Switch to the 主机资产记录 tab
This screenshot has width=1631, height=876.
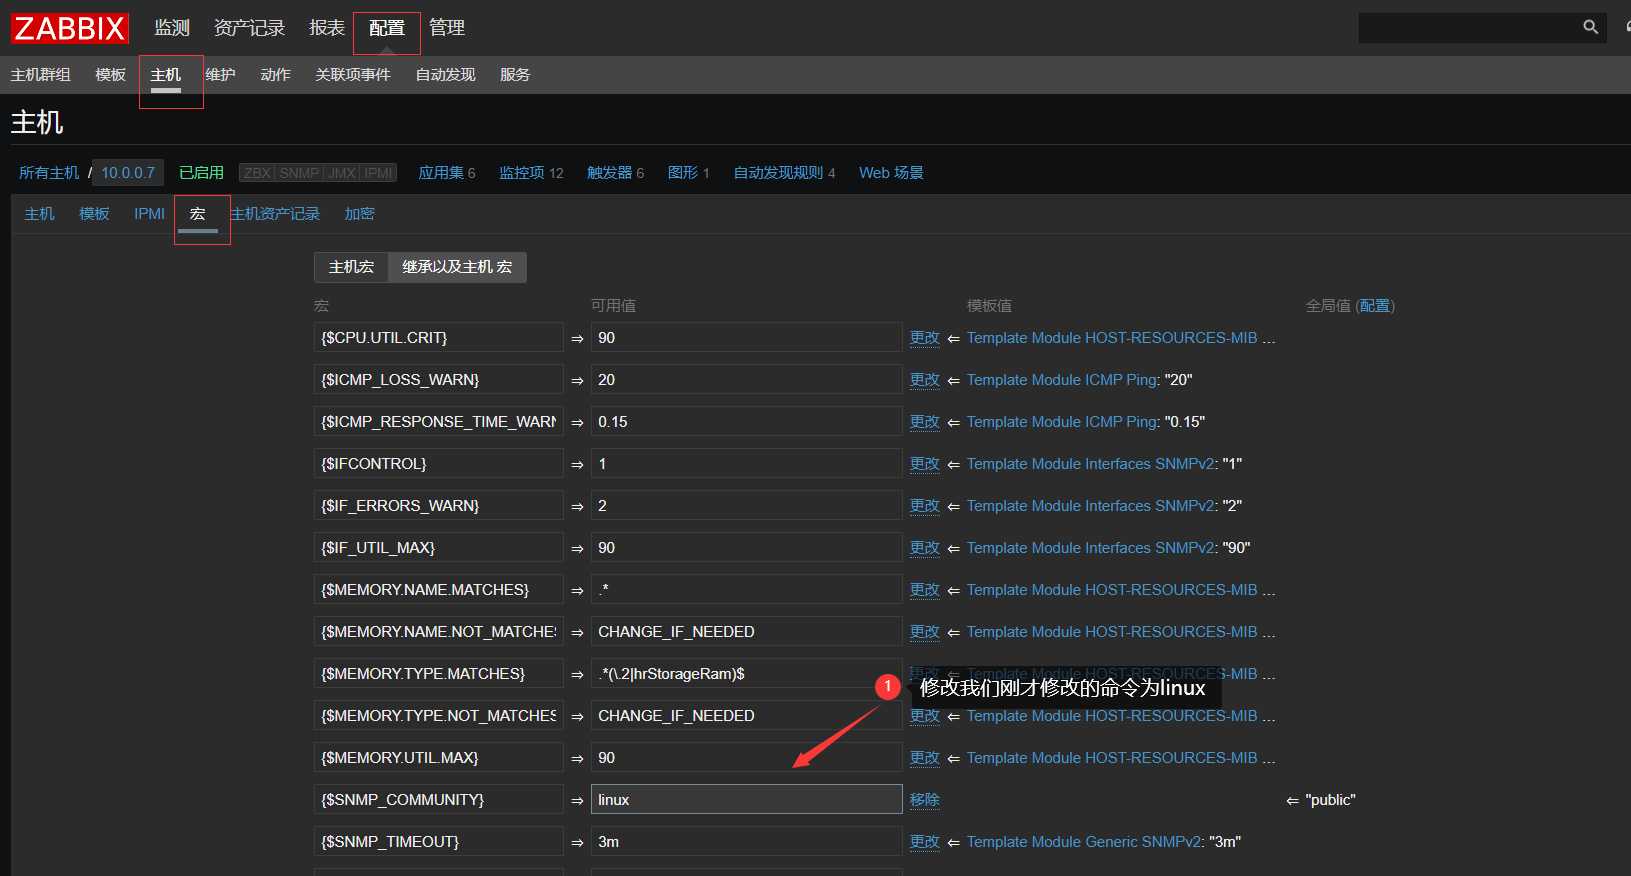pos(275,214)
